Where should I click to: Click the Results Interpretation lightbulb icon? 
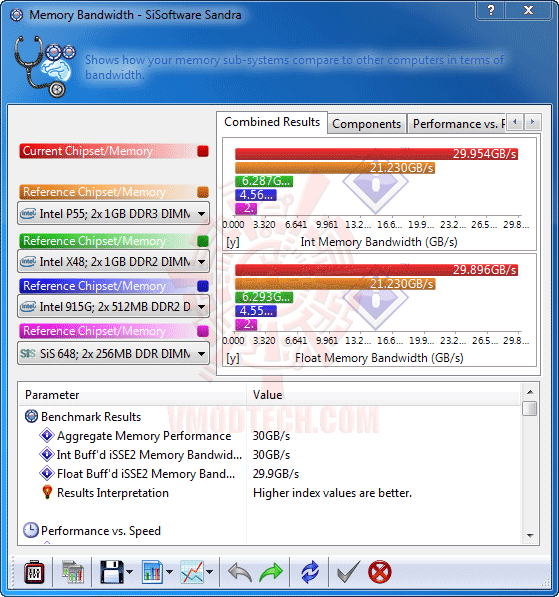pos(47,492)
